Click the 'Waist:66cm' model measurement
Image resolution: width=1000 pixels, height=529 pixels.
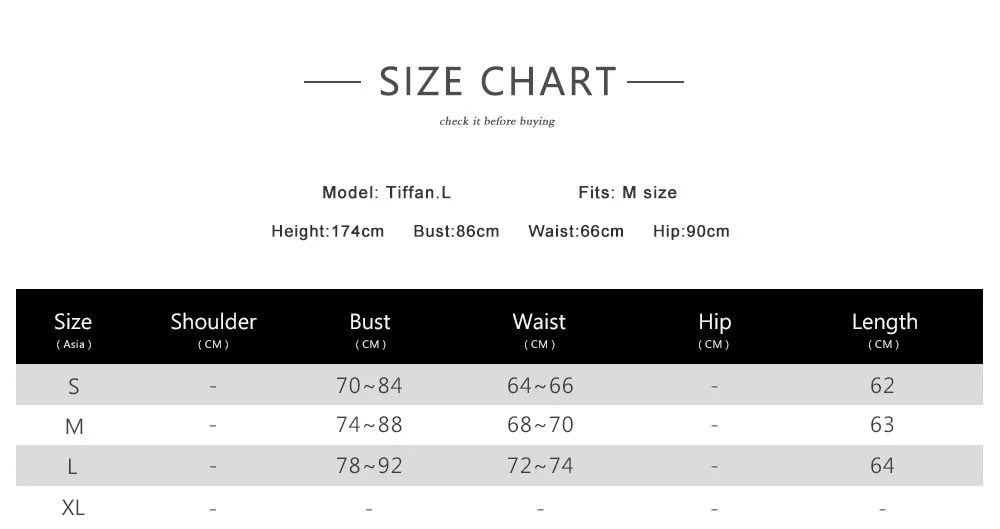click(x=575, y=231)
